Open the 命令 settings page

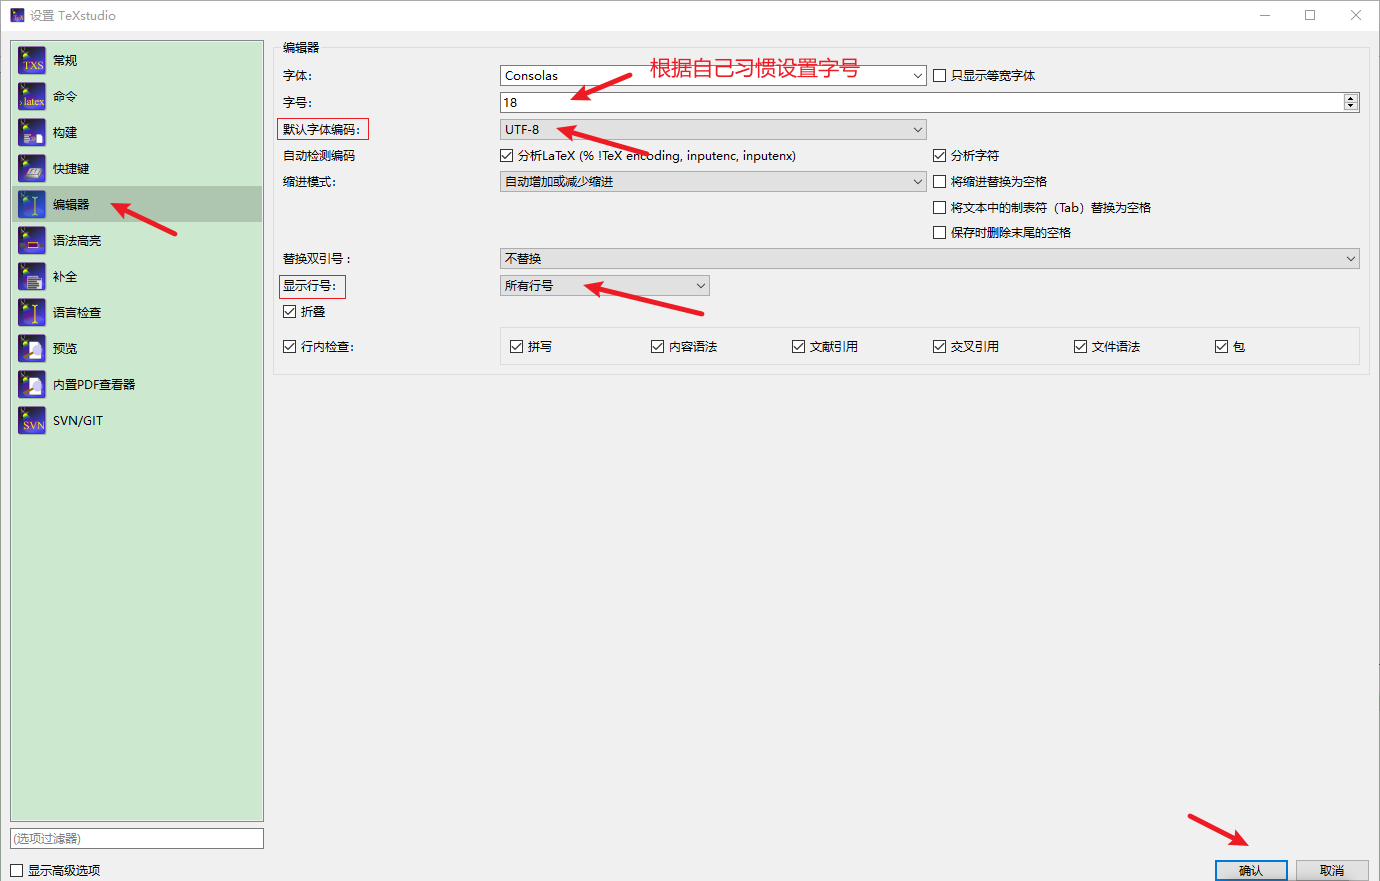136,96
